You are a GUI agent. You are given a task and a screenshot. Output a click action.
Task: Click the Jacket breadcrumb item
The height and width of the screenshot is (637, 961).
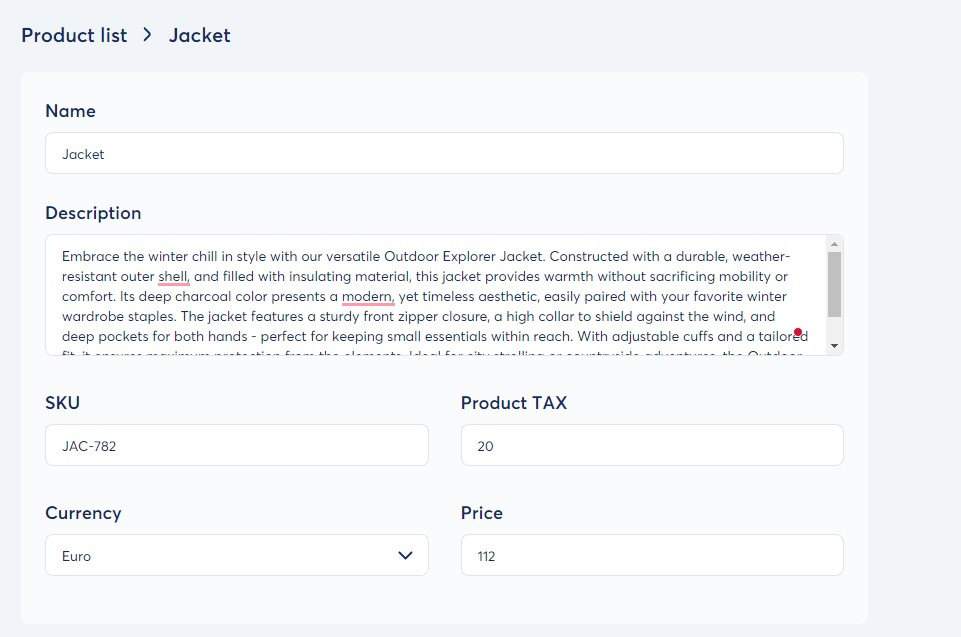(x=200, y=35)
